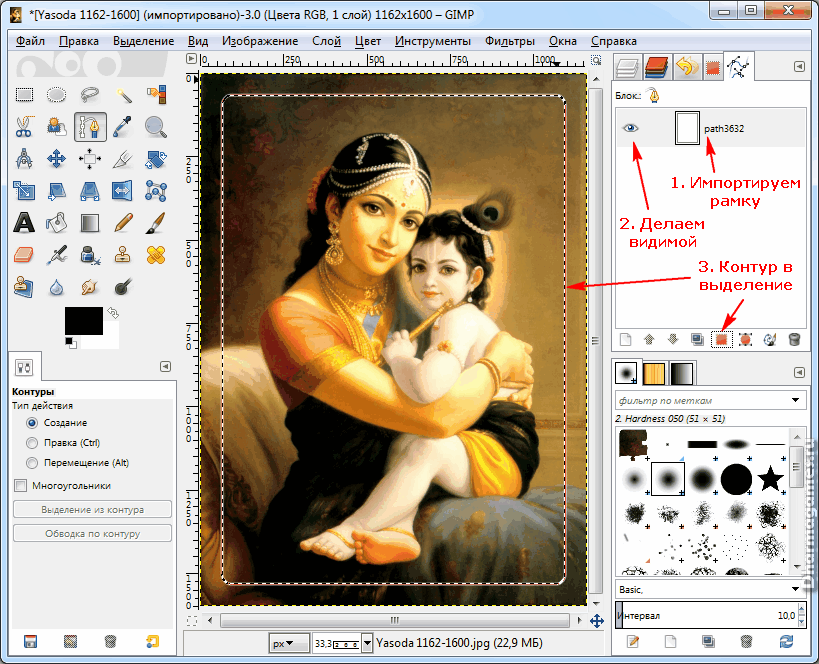Select the Select by Color tool
This screenshot has width=819, height=664.
(x=156, y=95)
